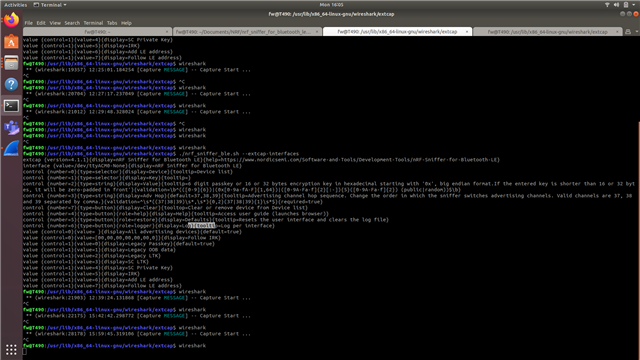640x360 pixels.
Task: Open the tab list dropdown arrow
Action: pos(636,31)
